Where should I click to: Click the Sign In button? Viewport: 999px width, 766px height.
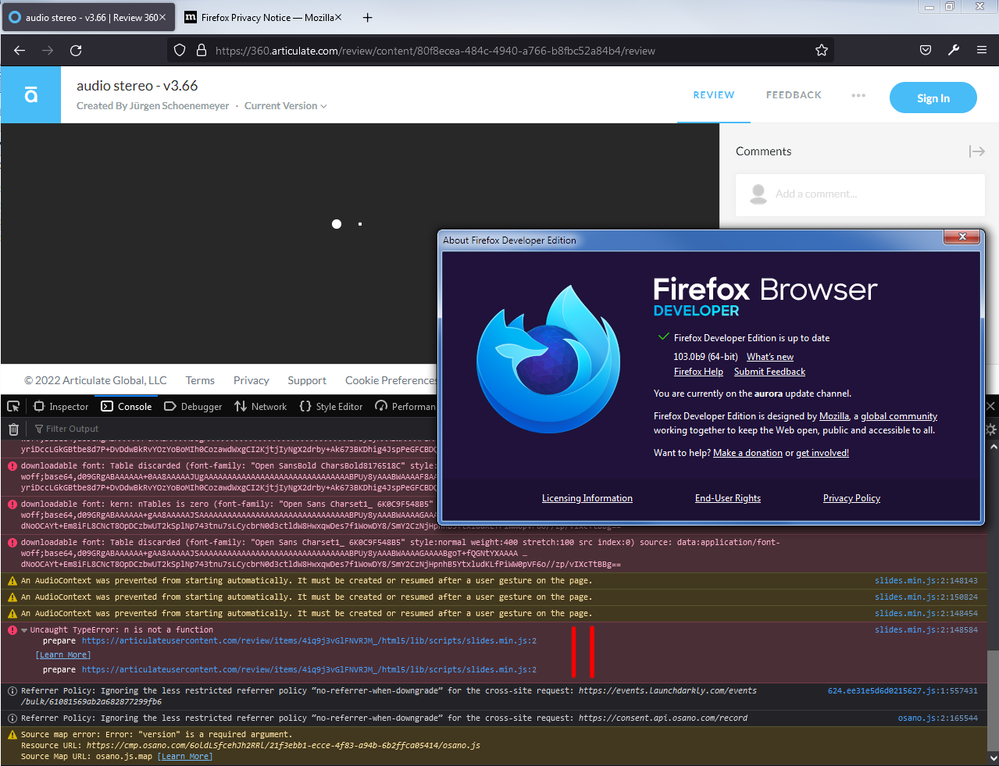click(932, 98)
